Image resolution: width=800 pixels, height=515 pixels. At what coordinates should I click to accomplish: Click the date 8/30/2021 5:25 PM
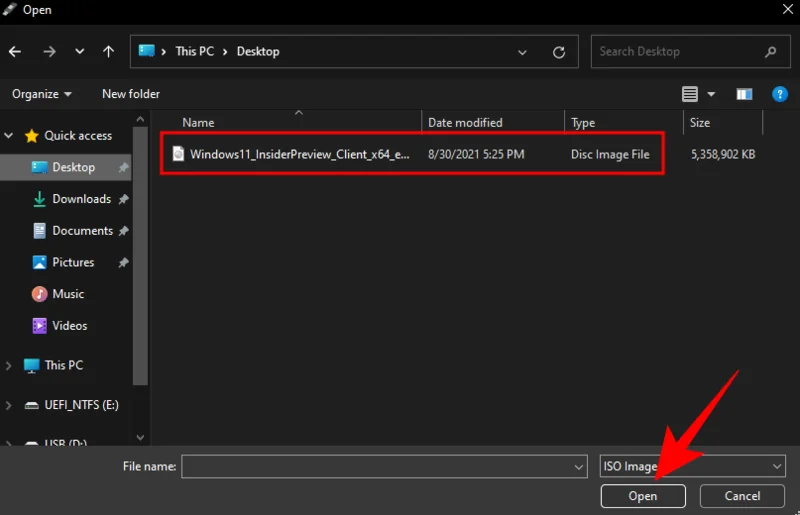coord(476,154)
